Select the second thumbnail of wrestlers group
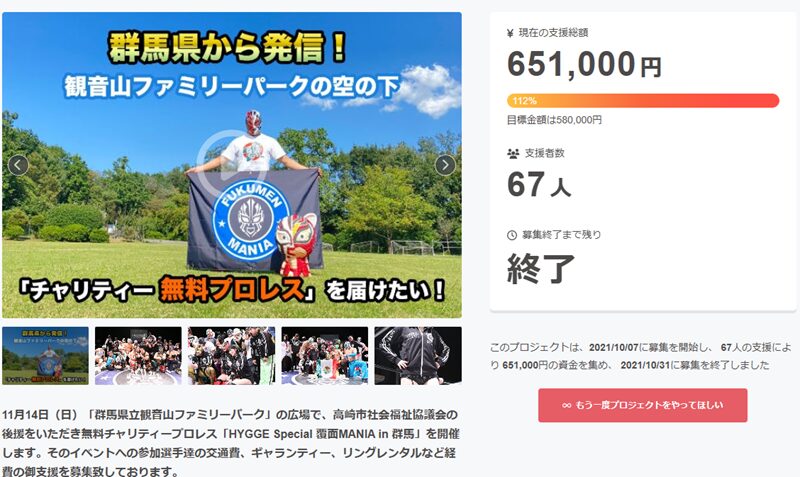 click(x=138, y=356)
